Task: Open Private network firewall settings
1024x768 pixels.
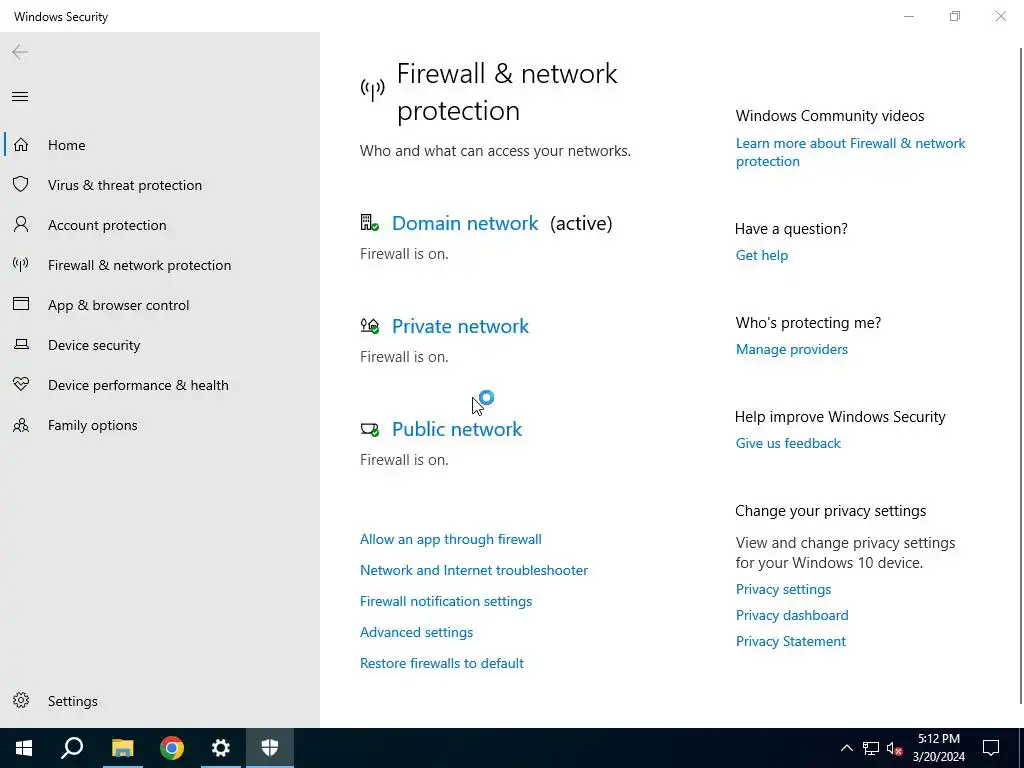Action: (460, 326)
